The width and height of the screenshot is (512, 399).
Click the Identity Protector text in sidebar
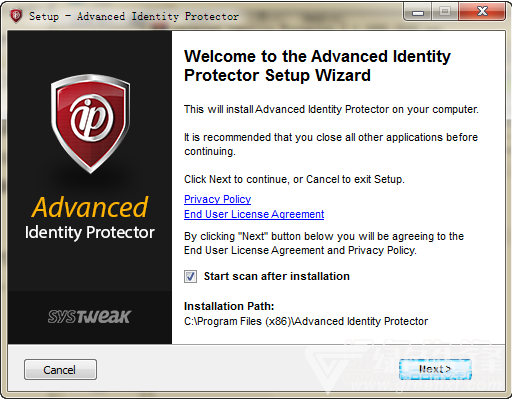[90, 232]
